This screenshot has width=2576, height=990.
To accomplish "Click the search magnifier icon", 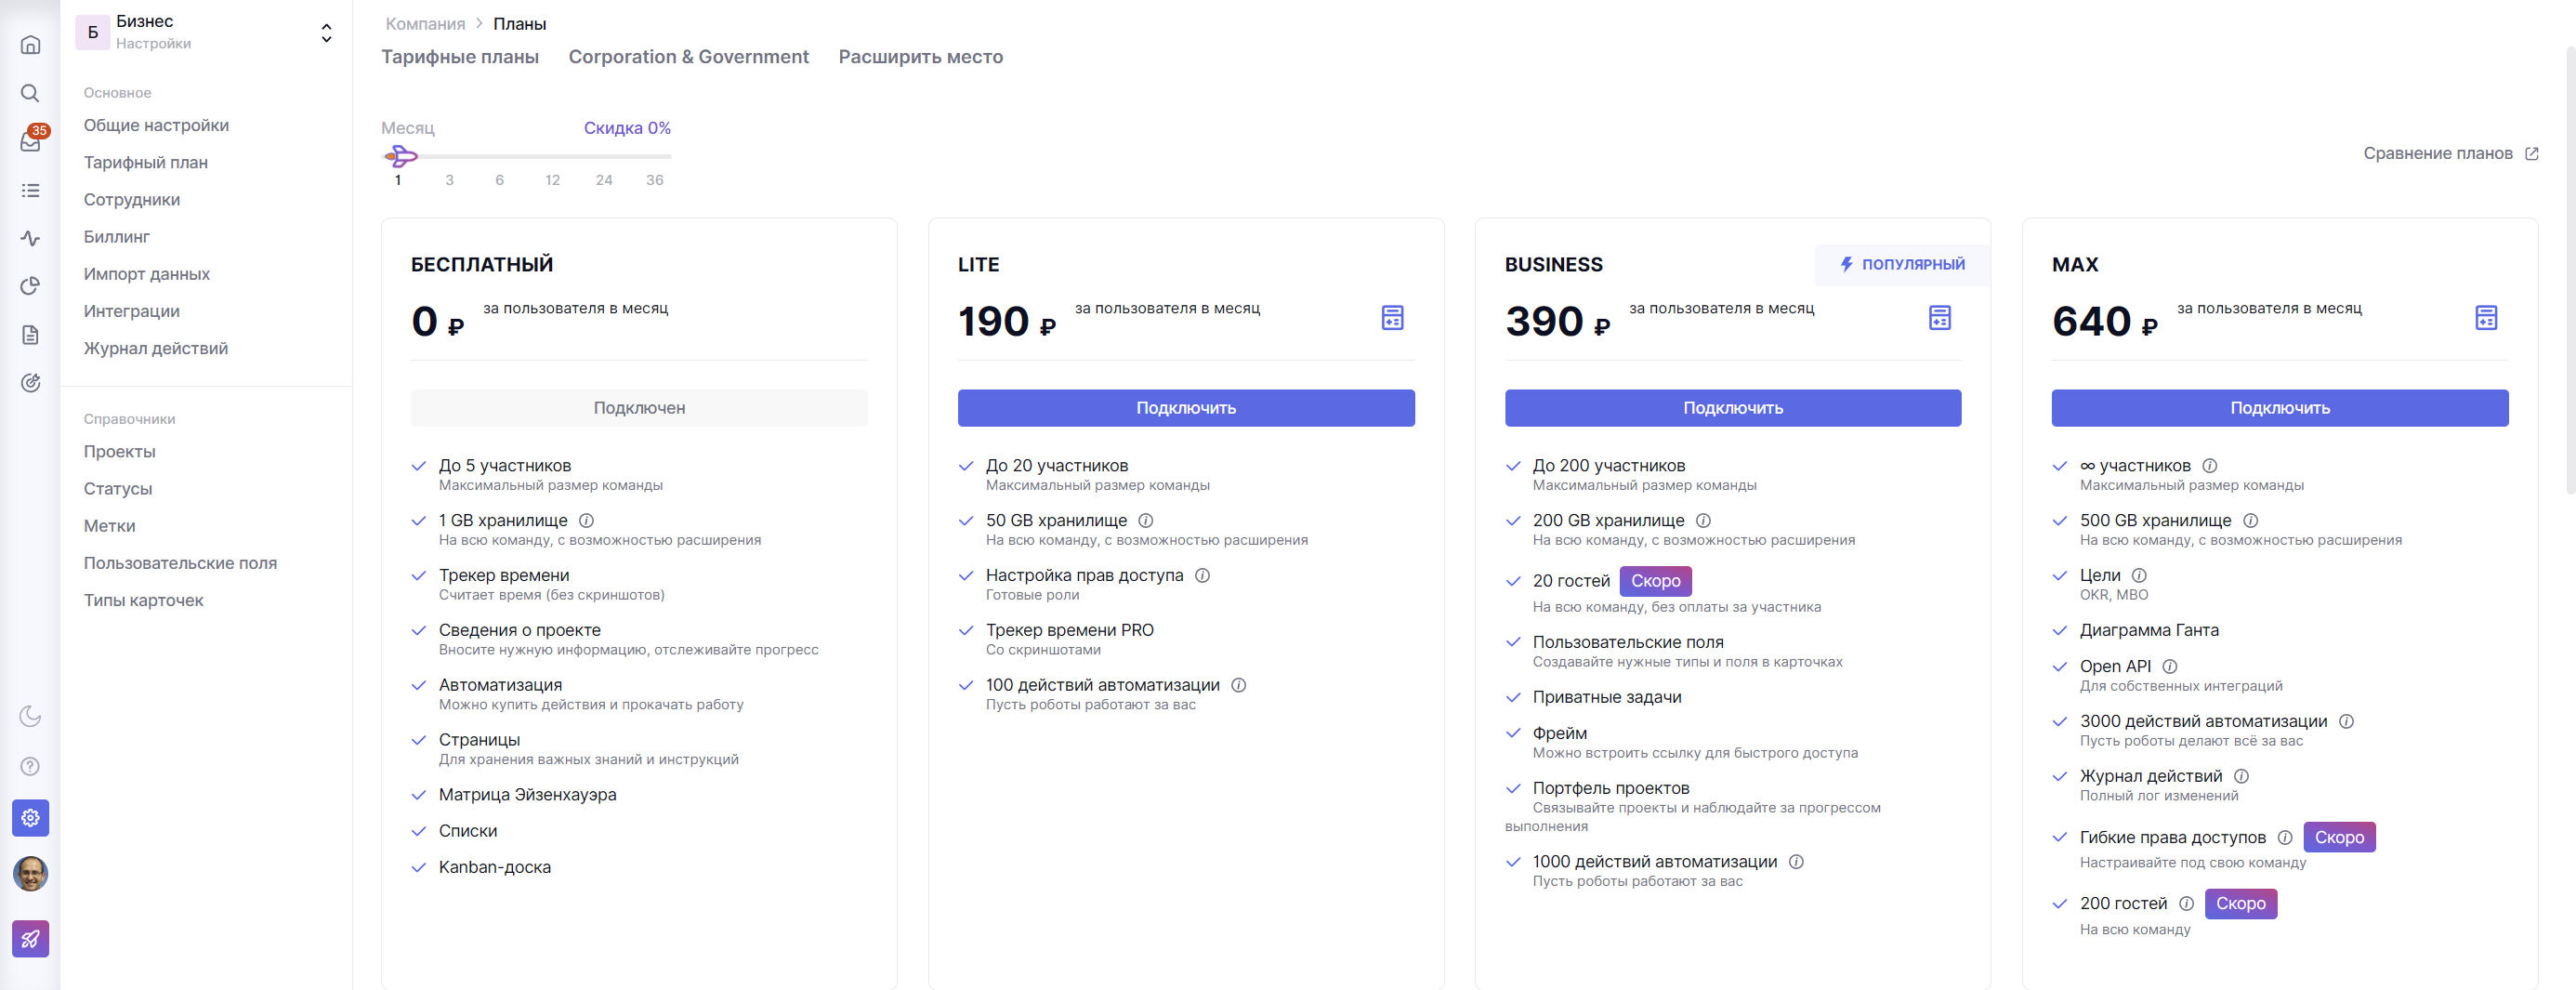I will coord(31,93).
